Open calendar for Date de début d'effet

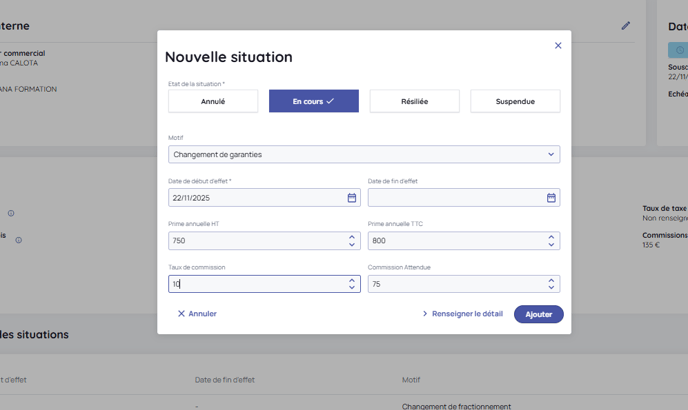[x=352, y=198]
